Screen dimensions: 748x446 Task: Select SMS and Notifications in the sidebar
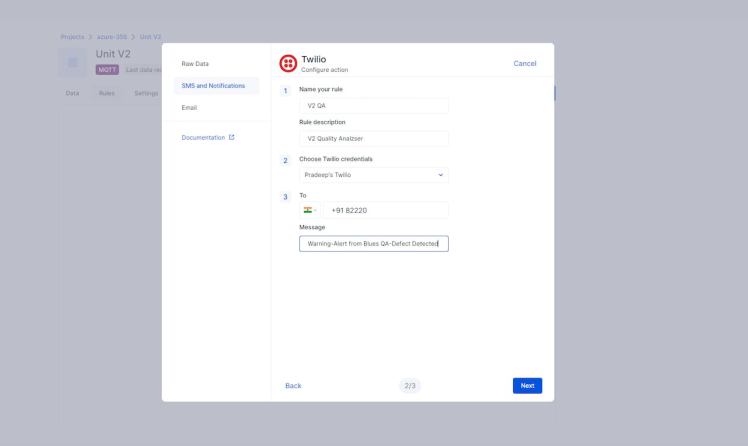coord(217,86)
